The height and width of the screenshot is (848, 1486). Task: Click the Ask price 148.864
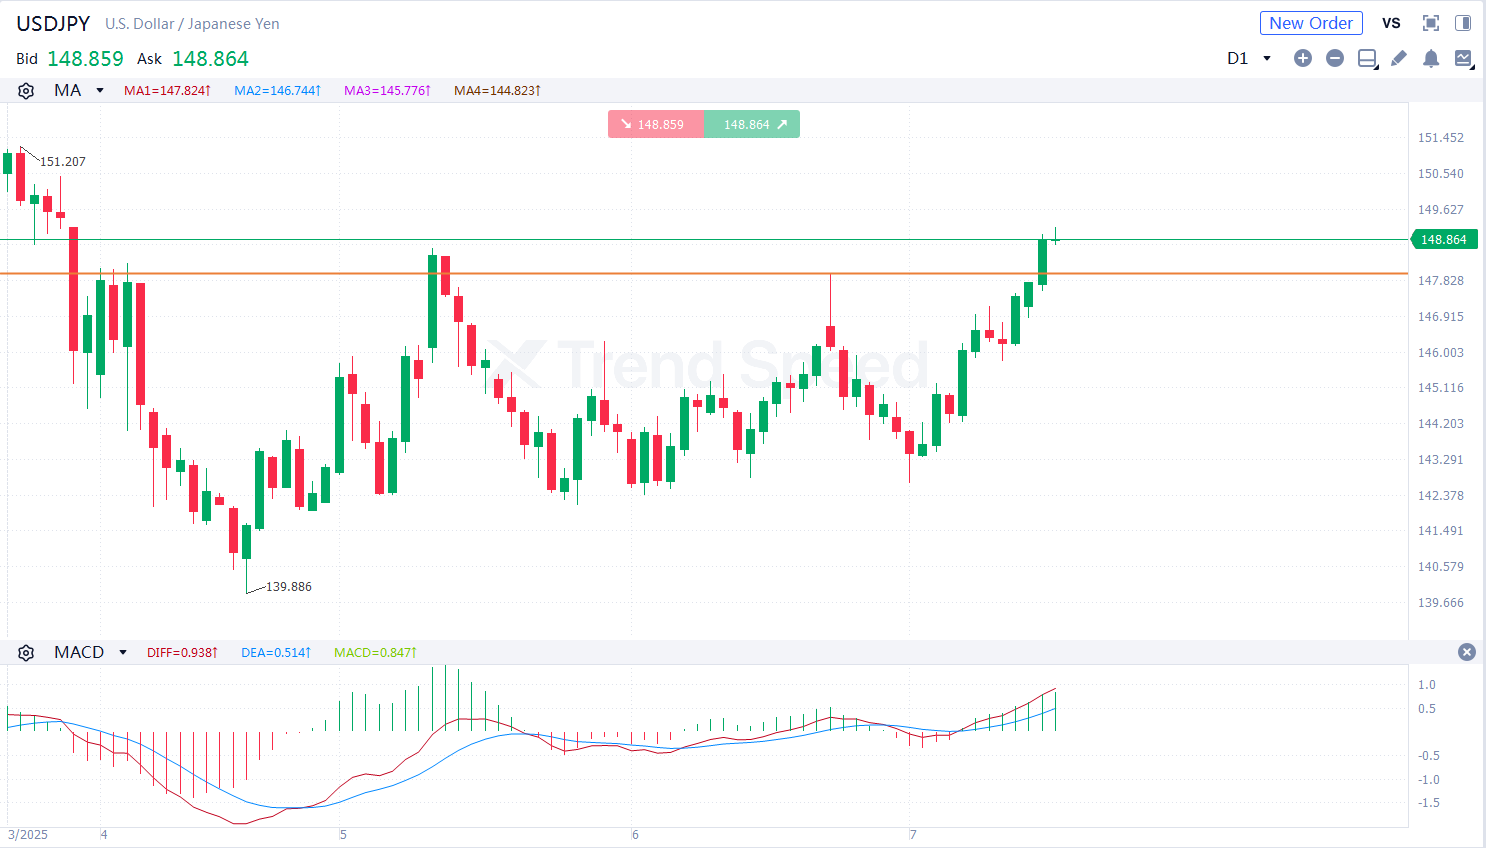click(210, 59)
